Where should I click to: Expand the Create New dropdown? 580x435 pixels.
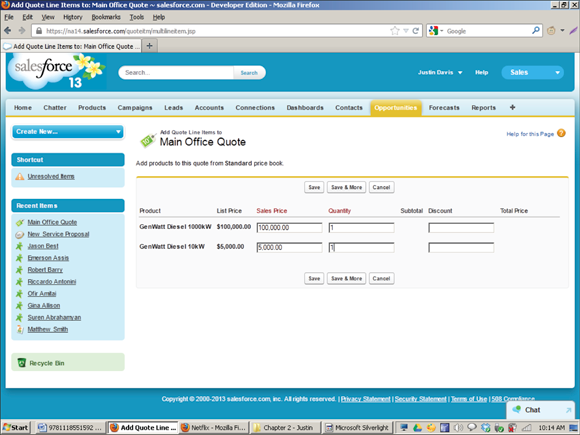(68, 131)
